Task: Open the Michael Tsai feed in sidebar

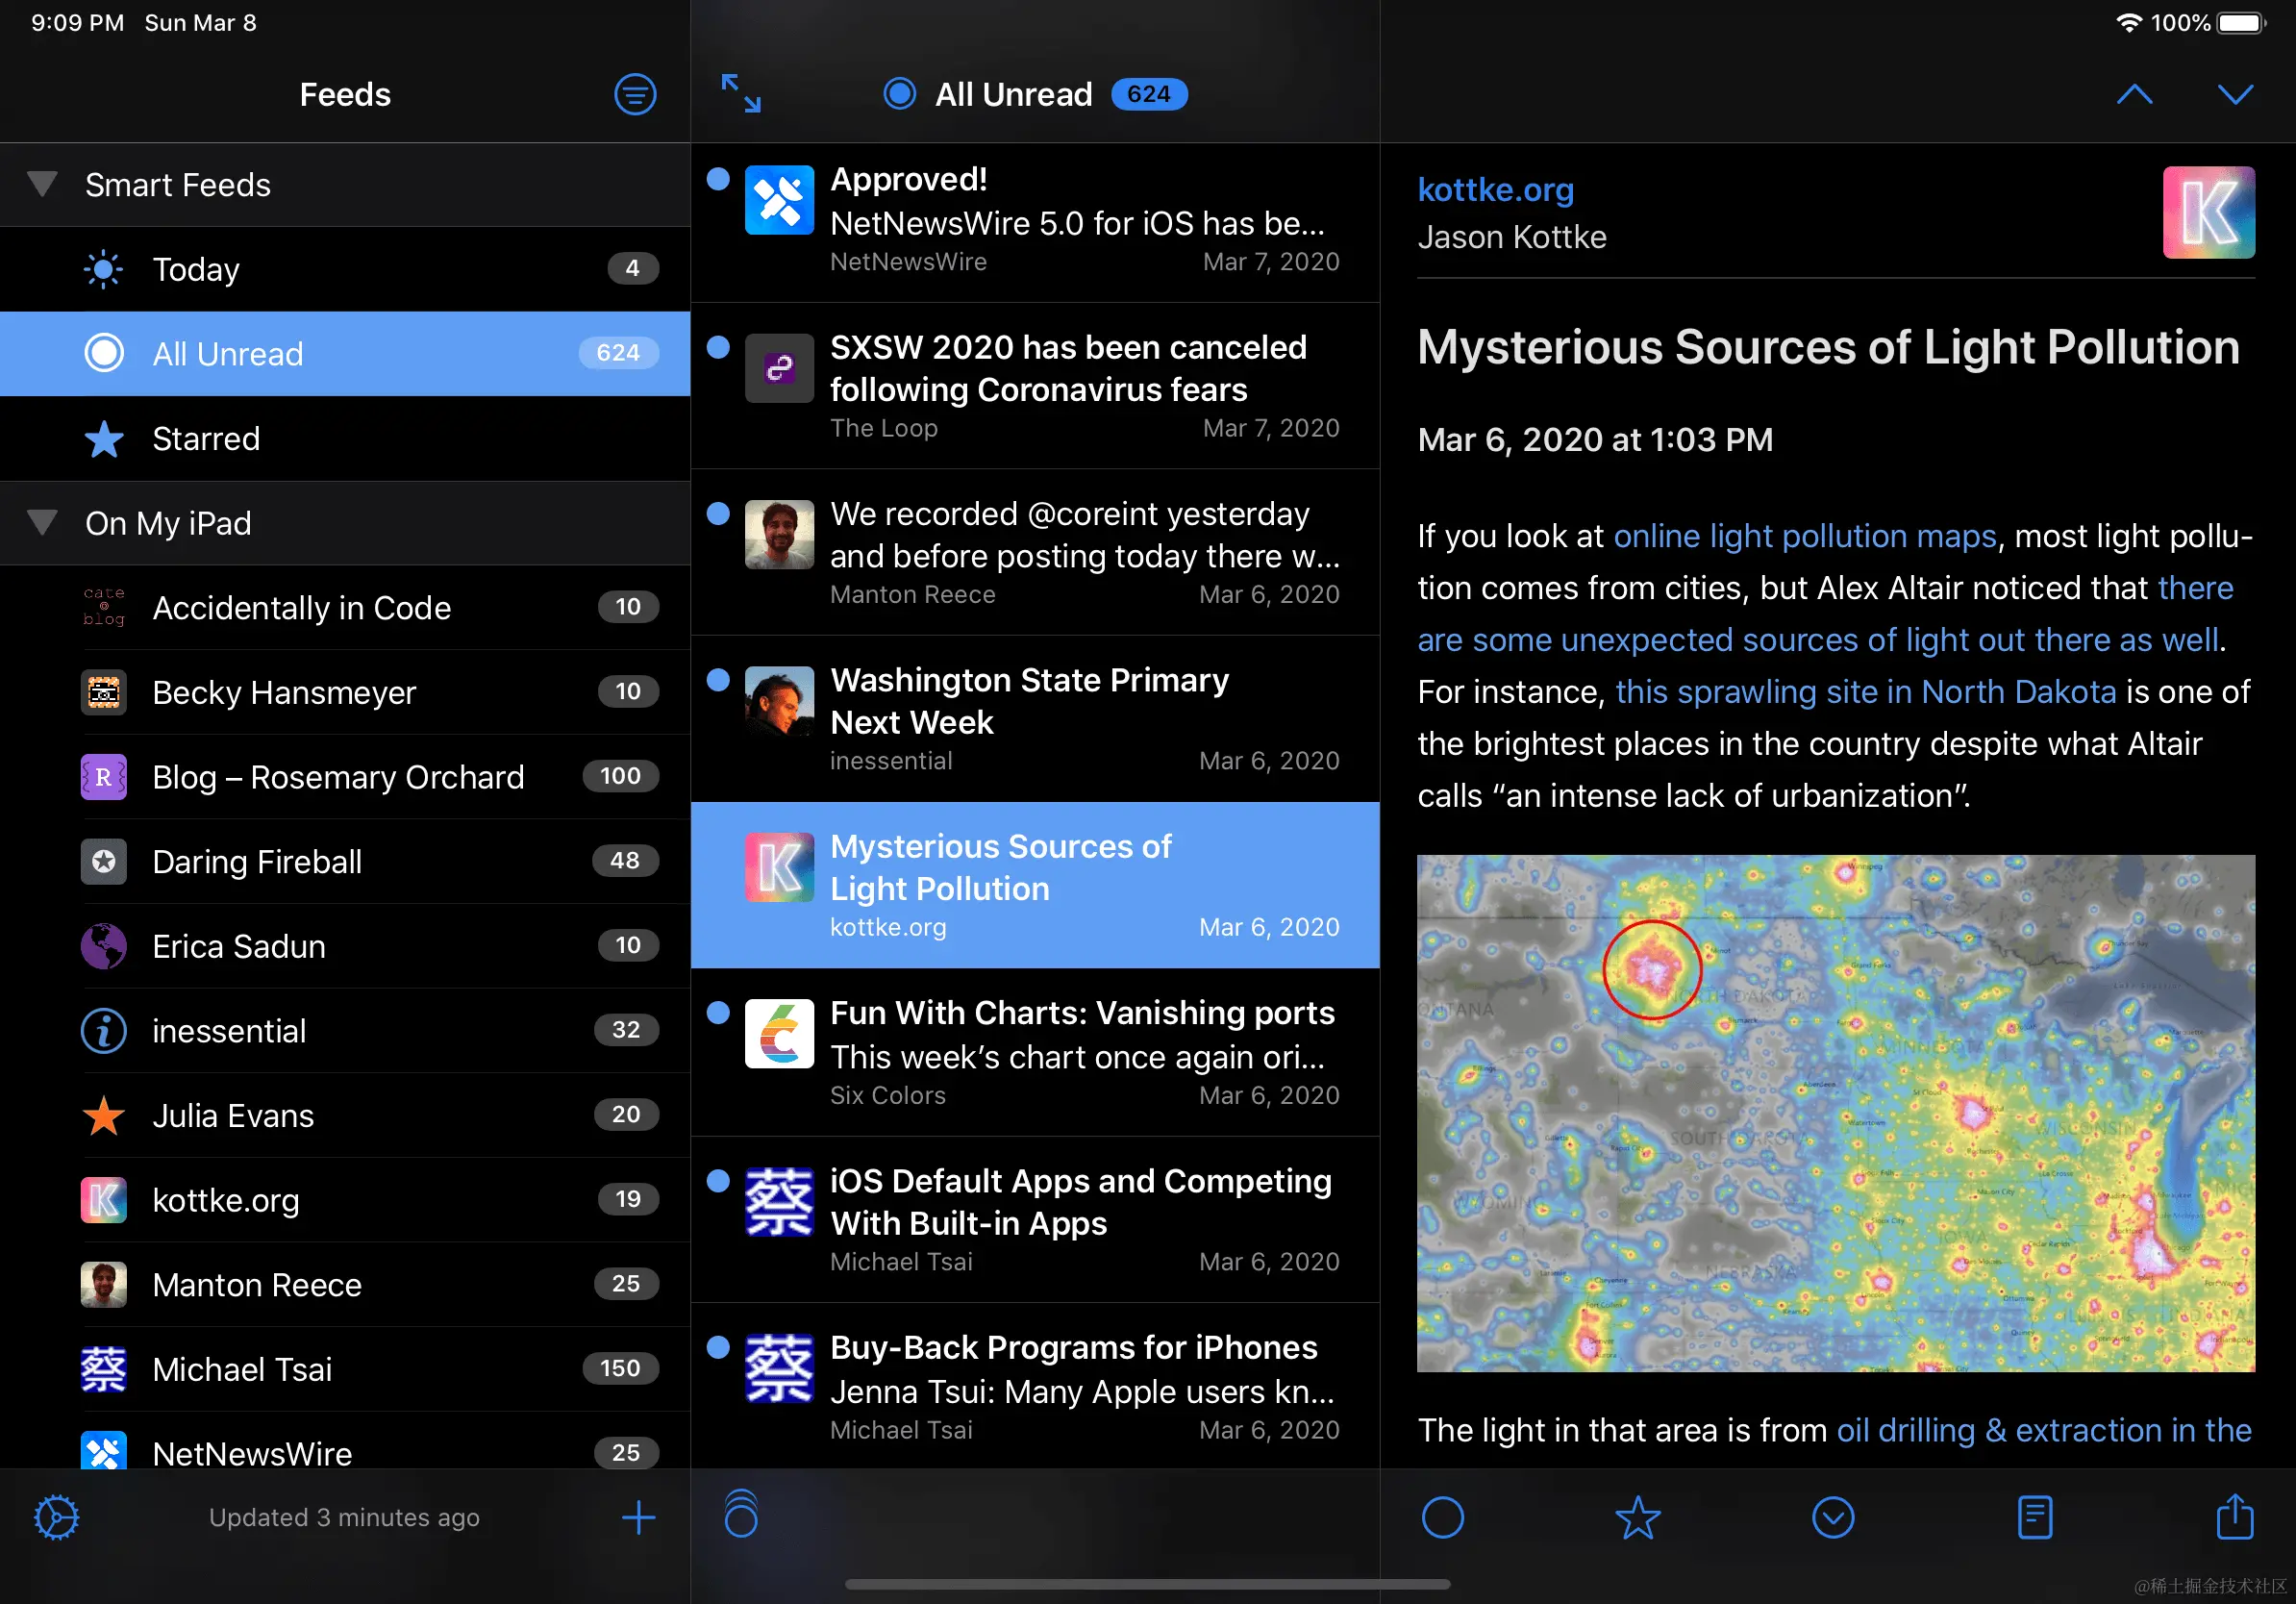Action: pyautogui.click(x=345, y=1369)
